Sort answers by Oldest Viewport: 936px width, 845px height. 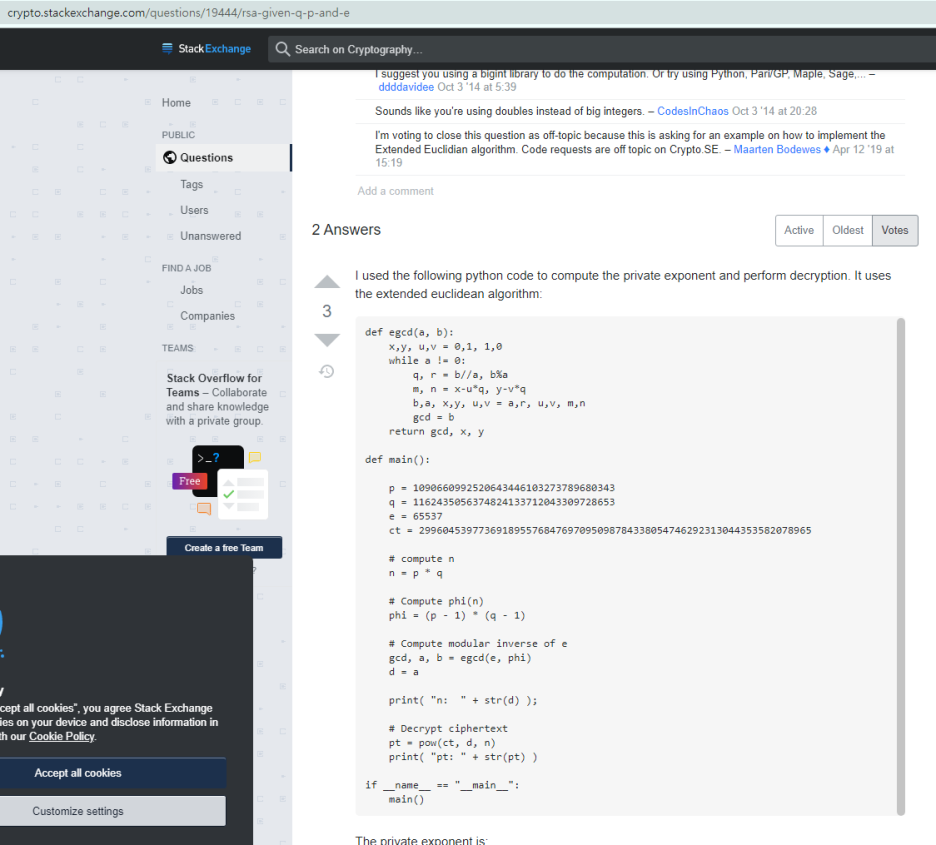click(x=848, y=230)
